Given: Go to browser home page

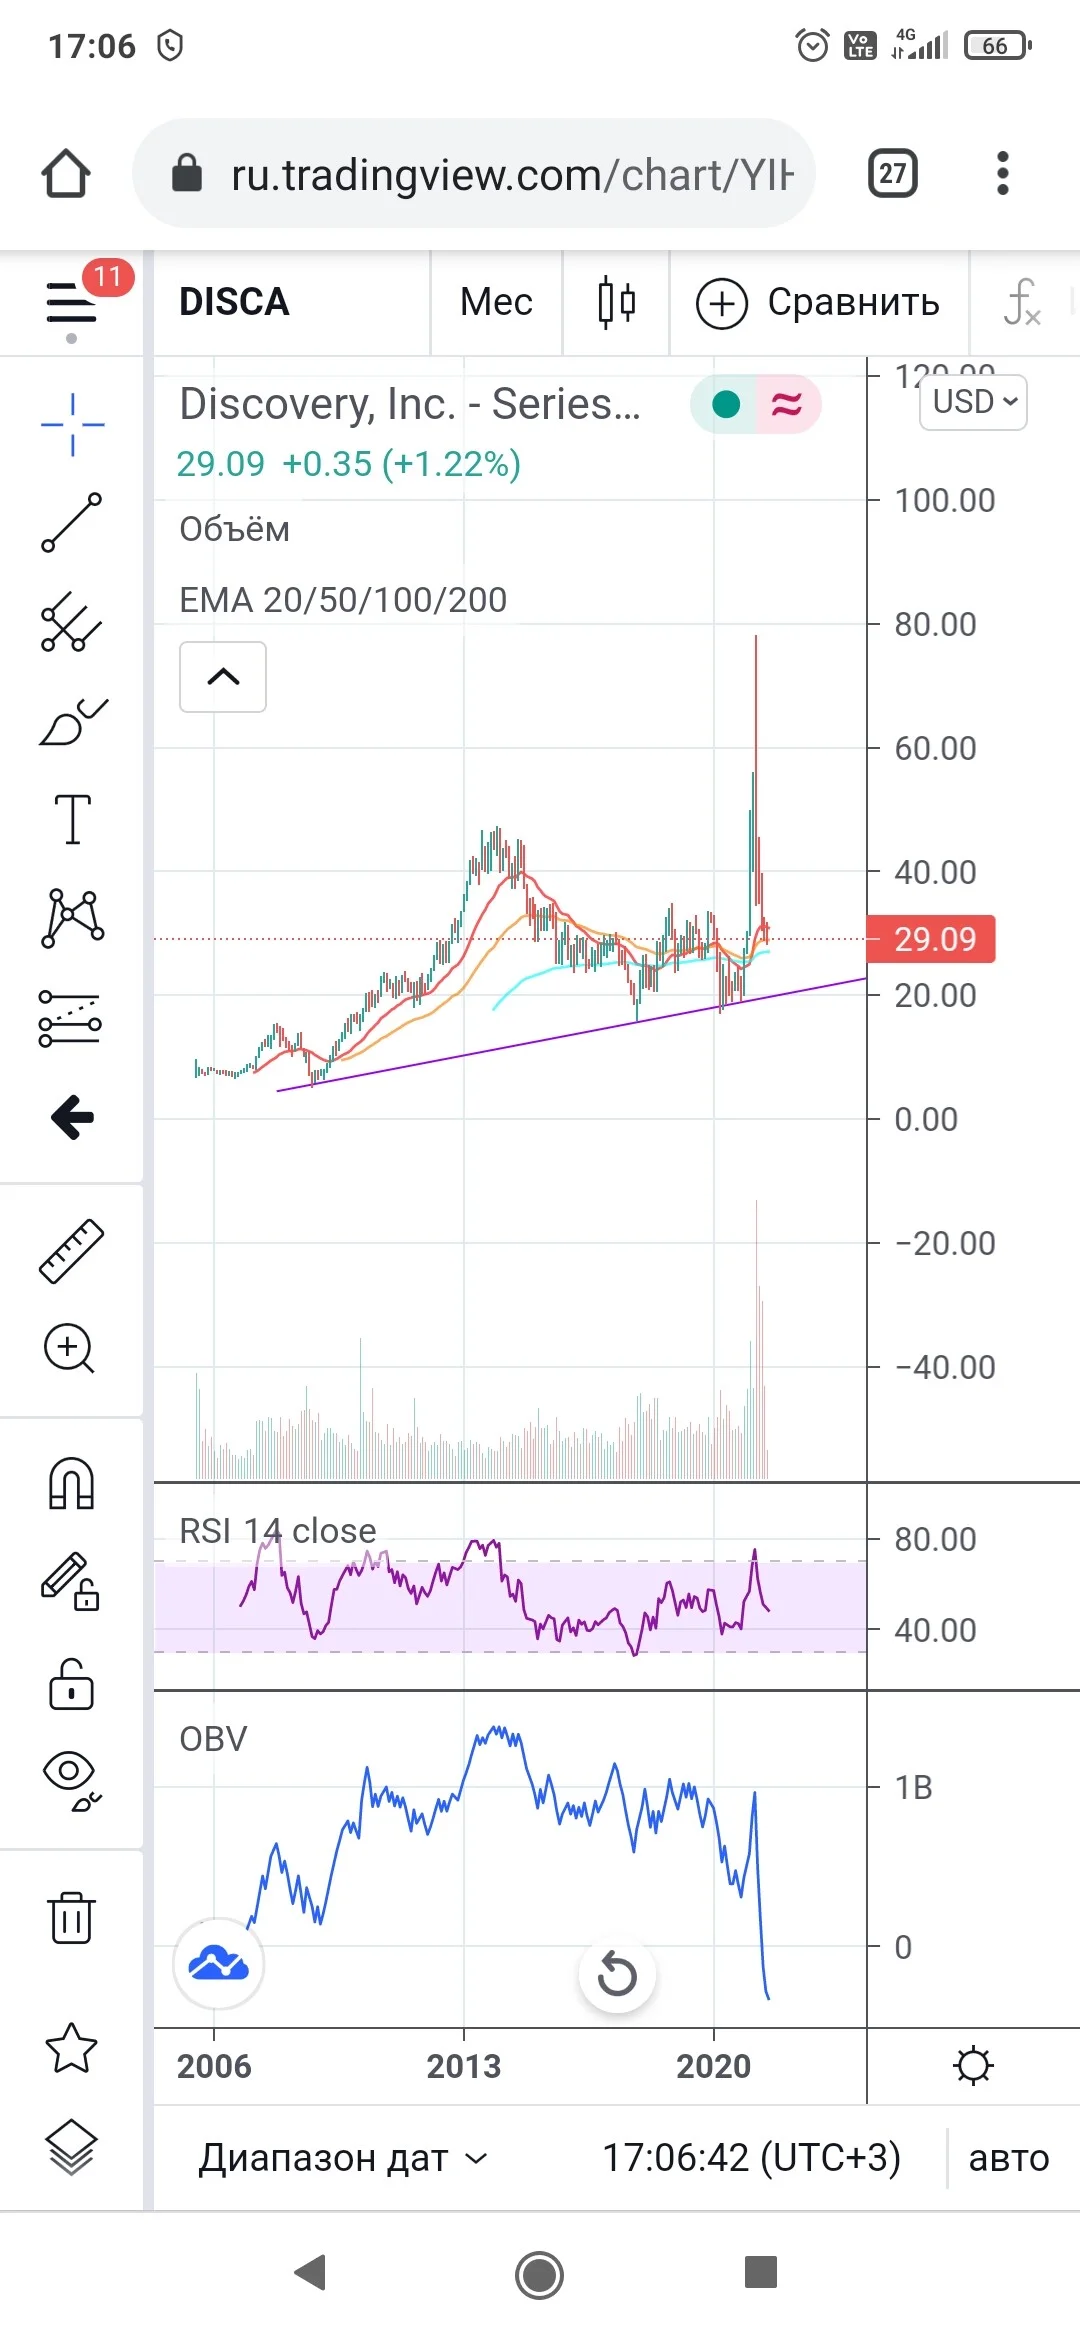Looking at the screenshot, I should click(x=66, y=173).
